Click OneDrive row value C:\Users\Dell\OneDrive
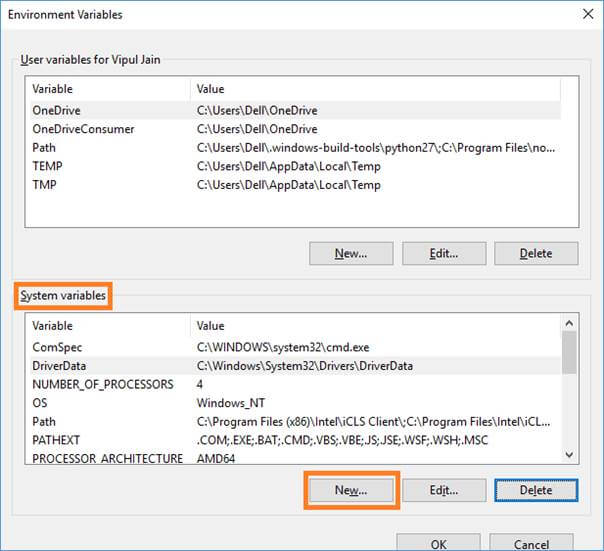Image resolution: width=604 pixels, height=551 pixels. click(257, 111)
